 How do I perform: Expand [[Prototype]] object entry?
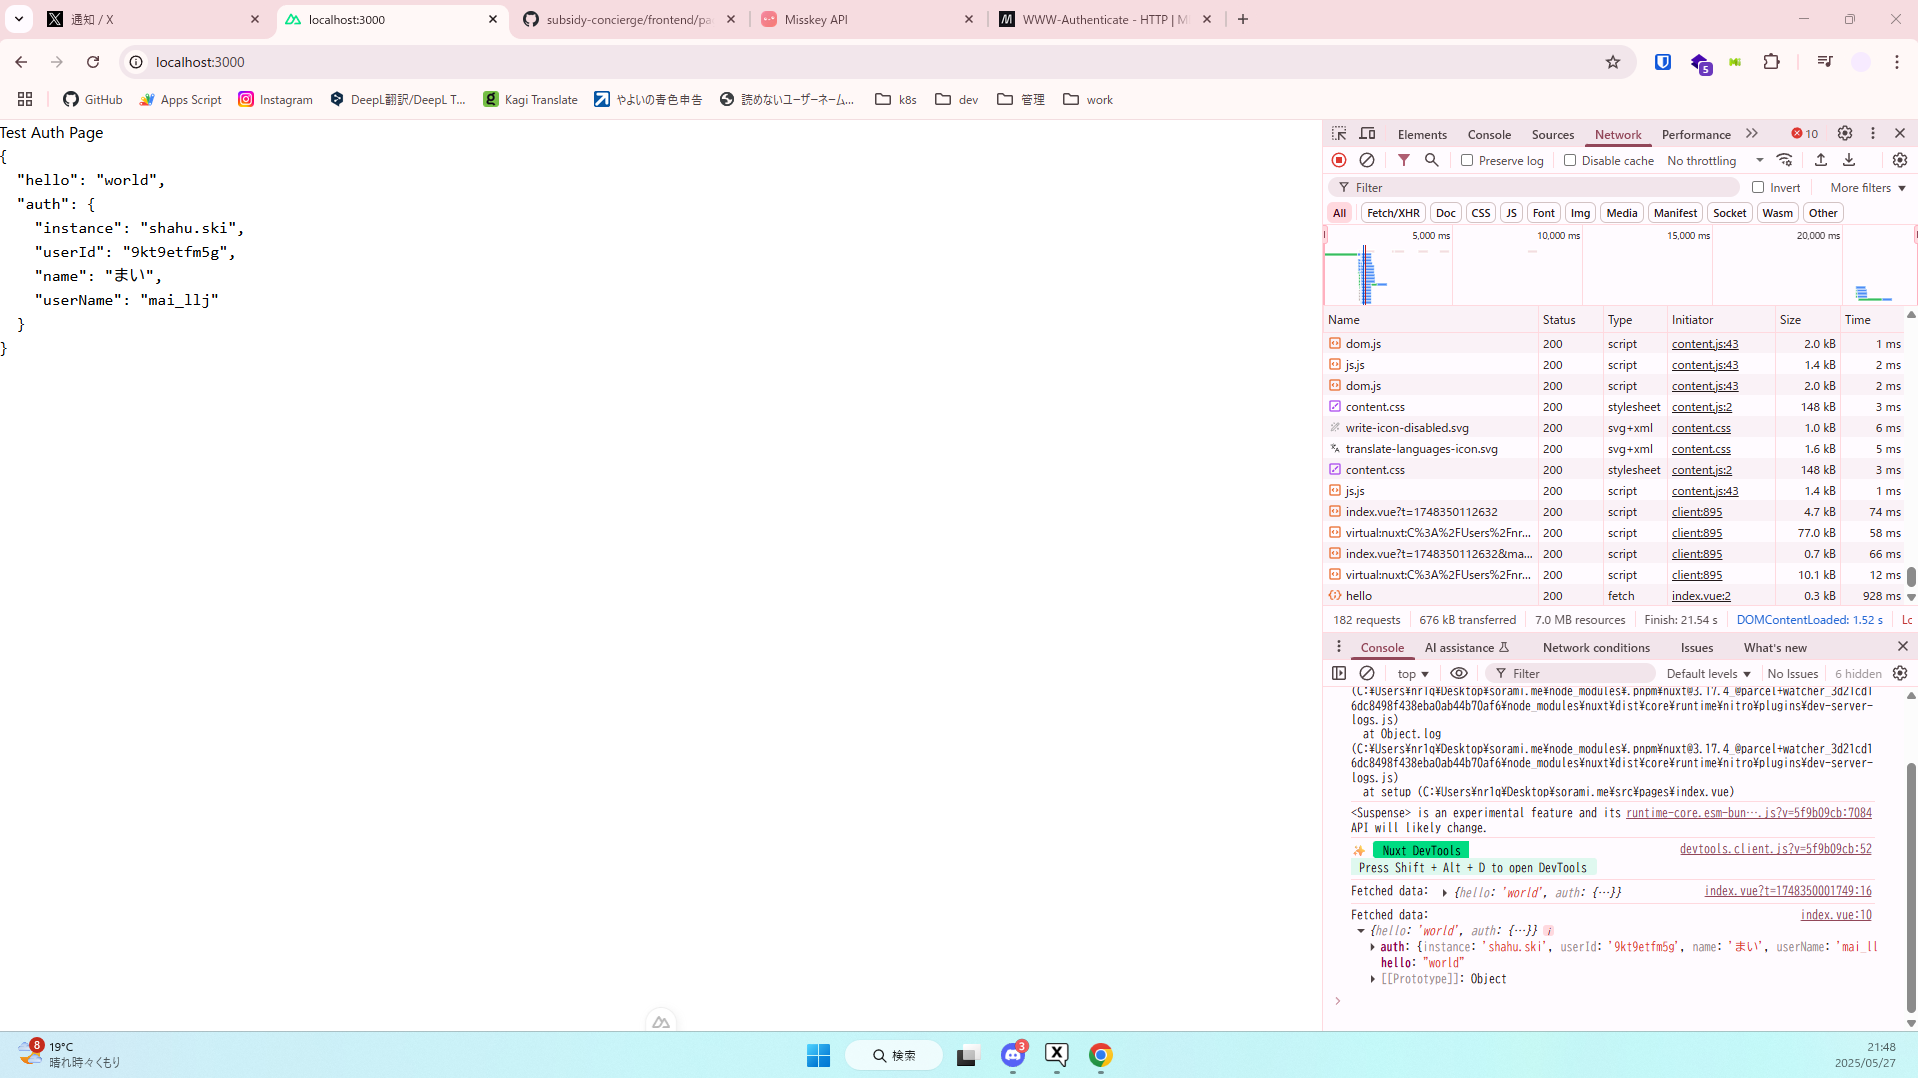click(x=1373, y=979)
